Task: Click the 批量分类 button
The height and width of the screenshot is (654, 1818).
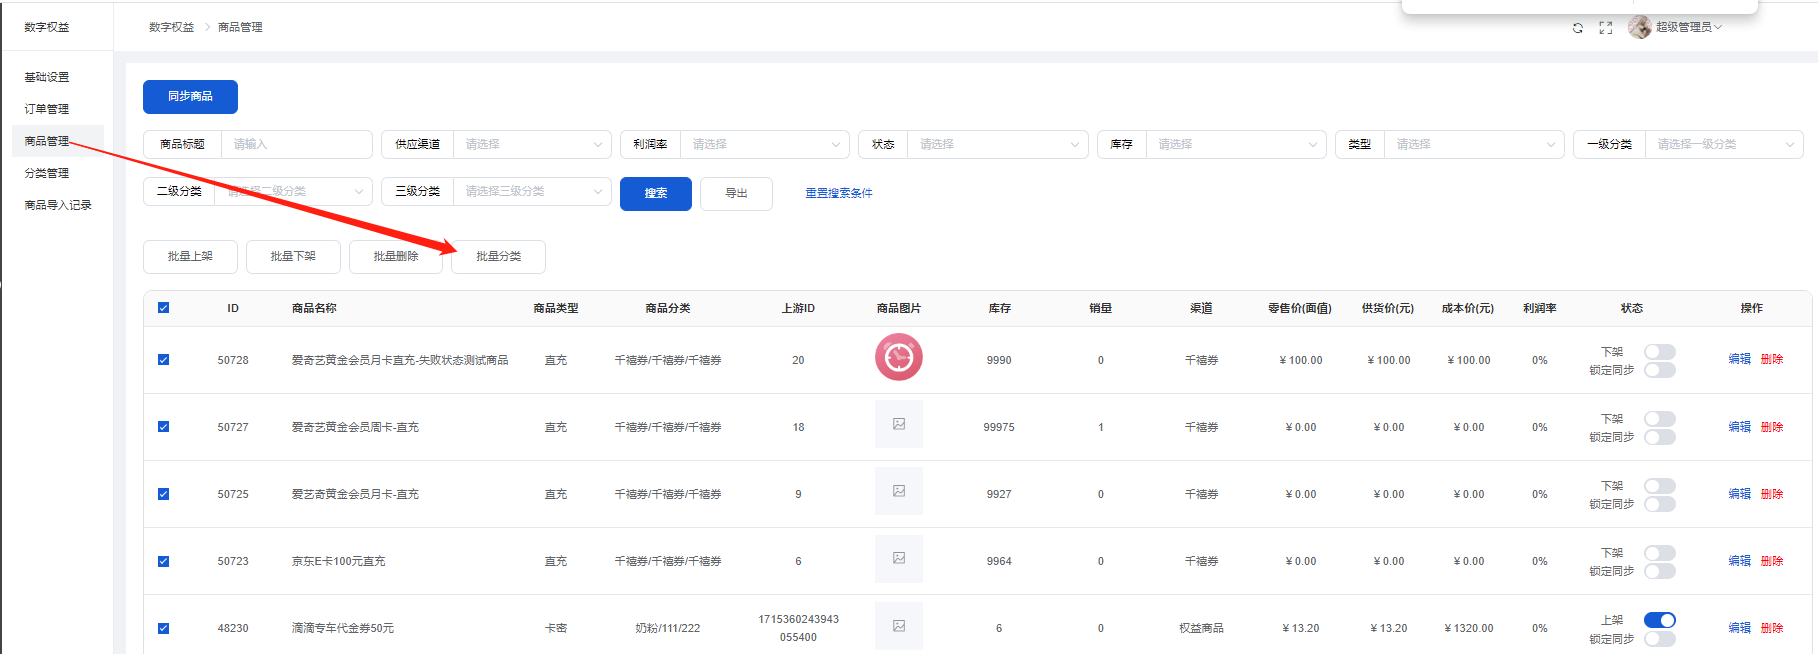Action: tap(498, 256)
